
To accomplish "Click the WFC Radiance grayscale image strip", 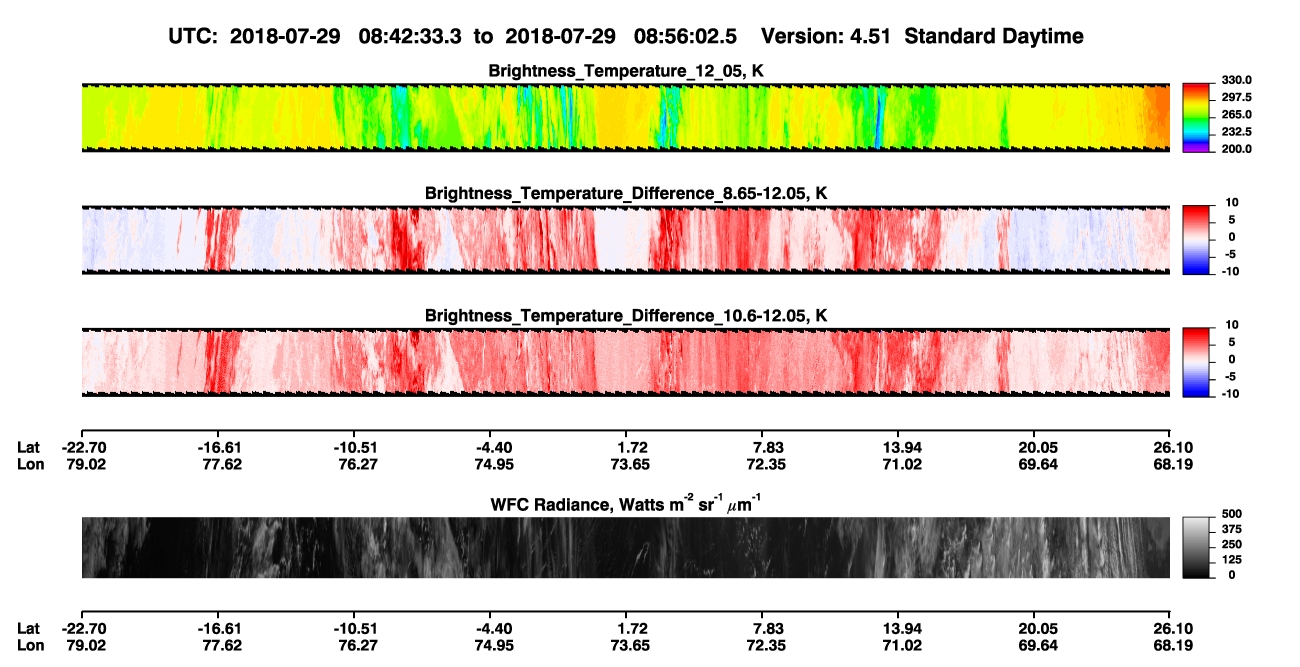I will click(625, 548).
